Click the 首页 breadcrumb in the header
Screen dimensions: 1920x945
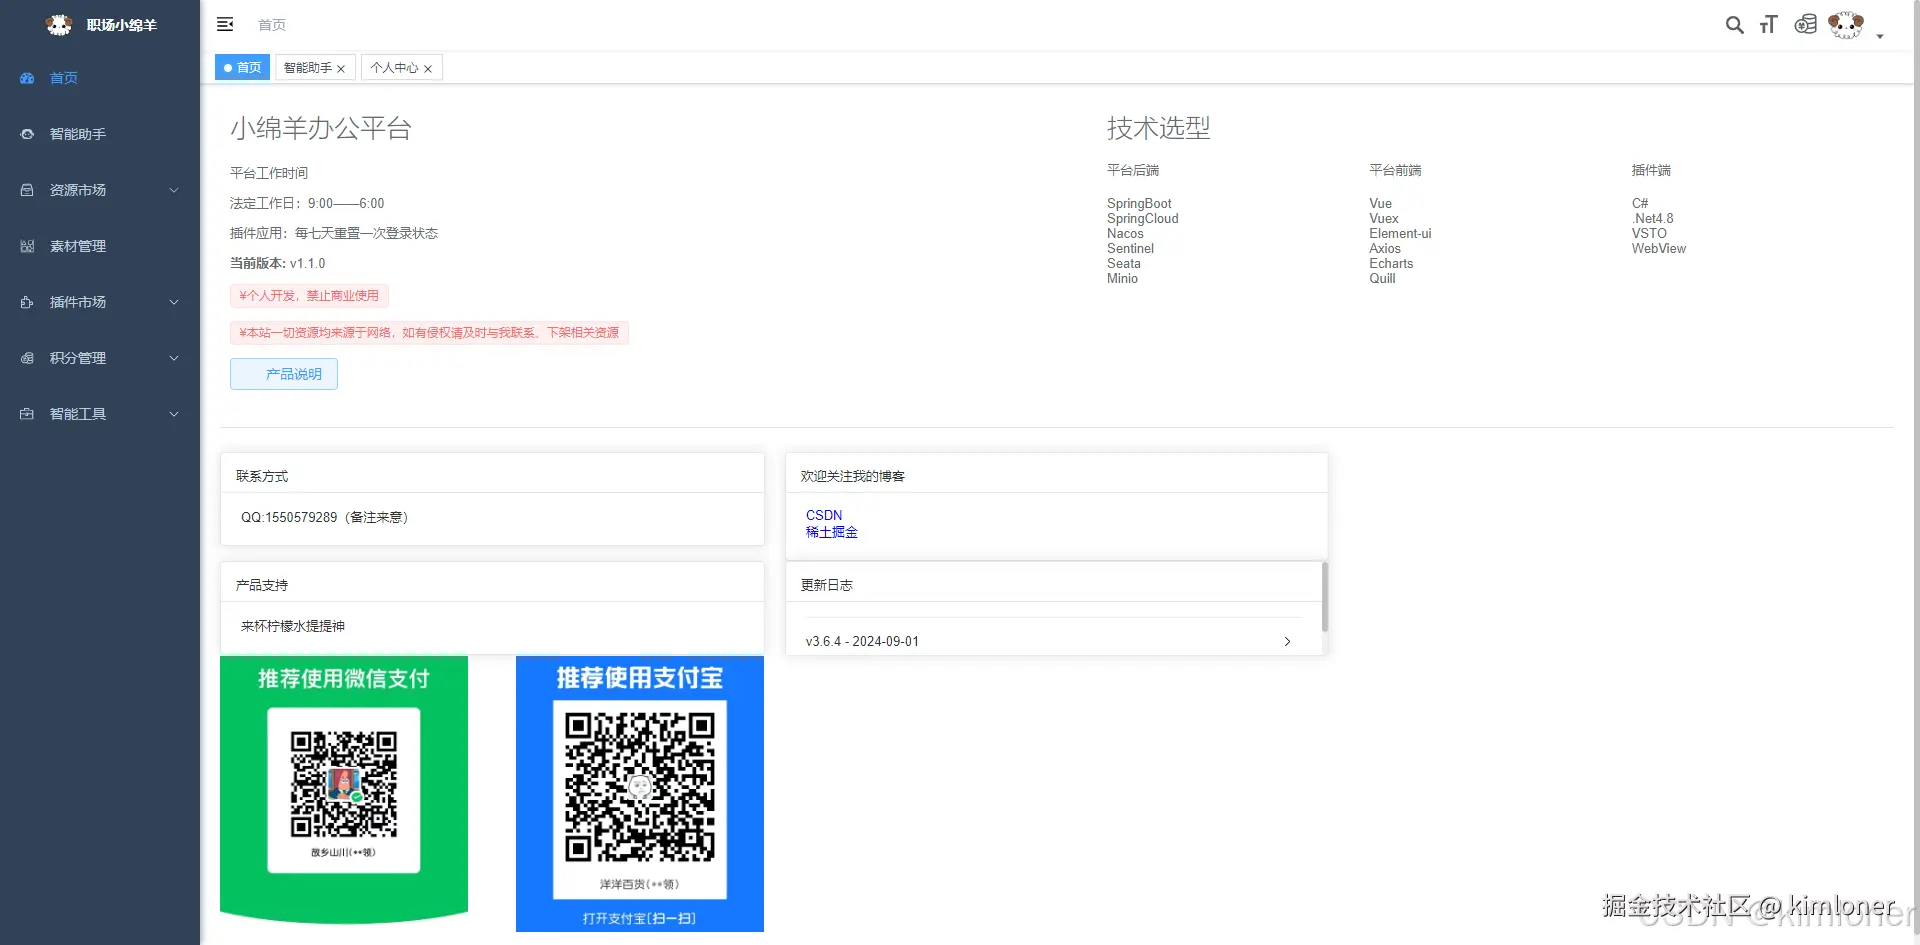coord(272,25)
